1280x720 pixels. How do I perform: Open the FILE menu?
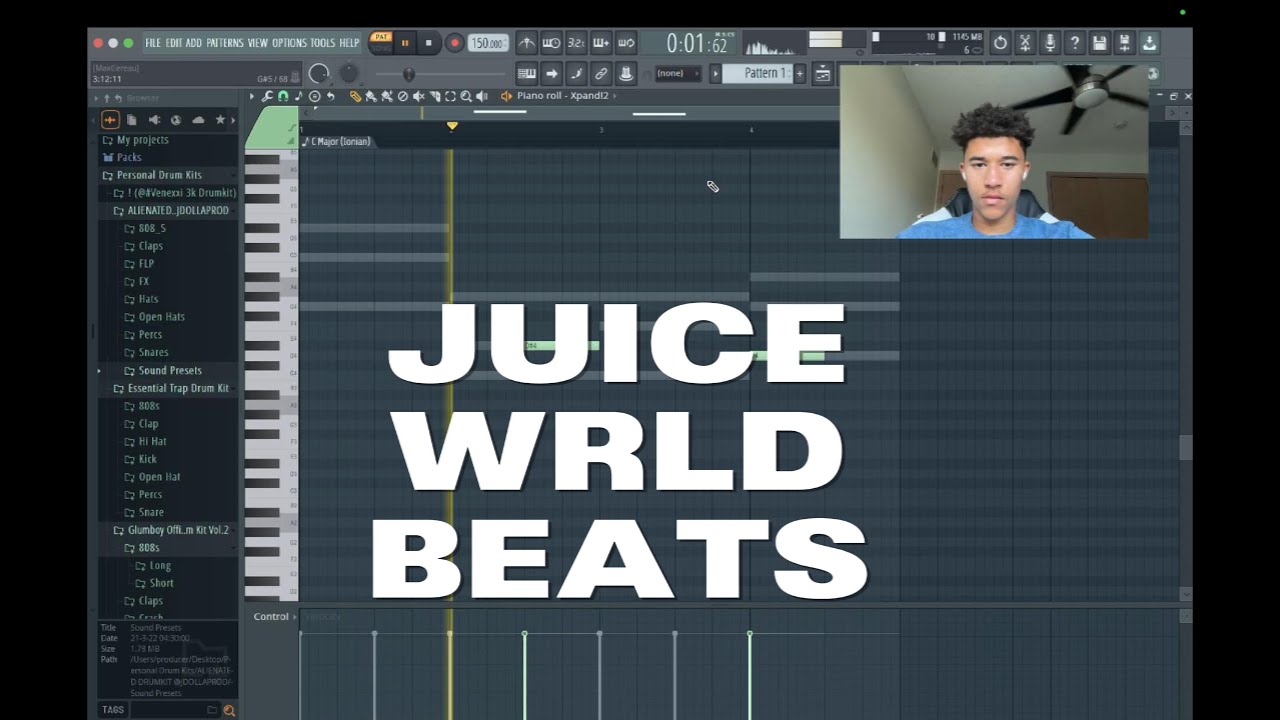pos(153,43)
